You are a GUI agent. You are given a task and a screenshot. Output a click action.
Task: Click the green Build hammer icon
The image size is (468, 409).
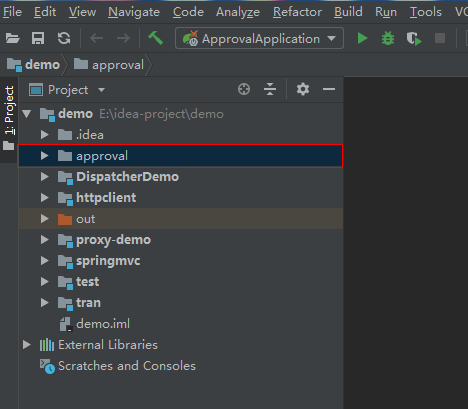click(x=155, y=38)
